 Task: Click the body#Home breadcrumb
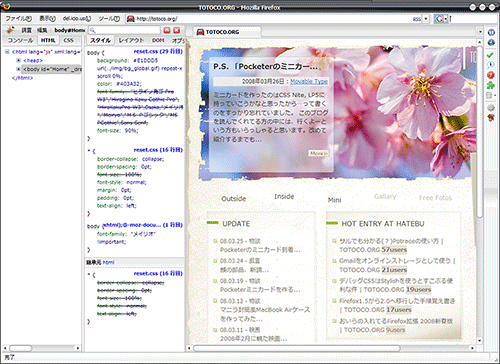69,30
